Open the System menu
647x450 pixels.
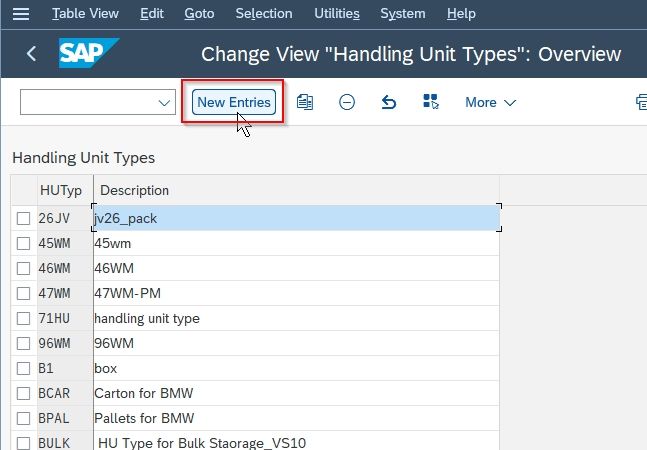(x=403, y=14)
